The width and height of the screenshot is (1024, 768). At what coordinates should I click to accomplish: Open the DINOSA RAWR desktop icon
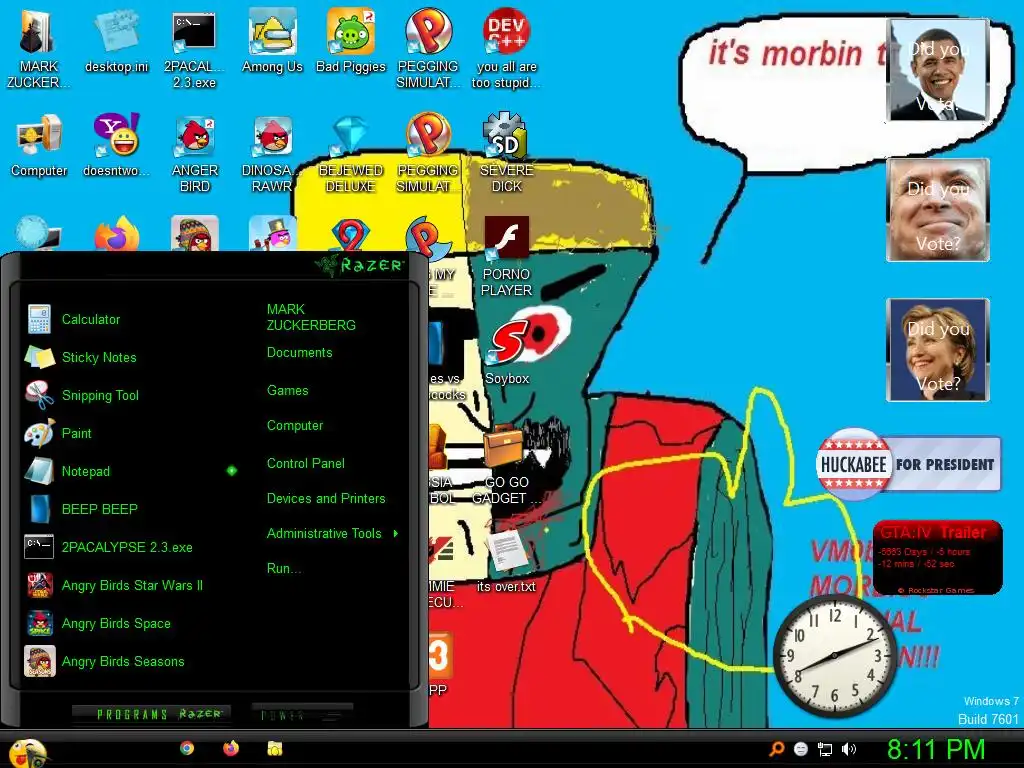[x=272, y=153]
